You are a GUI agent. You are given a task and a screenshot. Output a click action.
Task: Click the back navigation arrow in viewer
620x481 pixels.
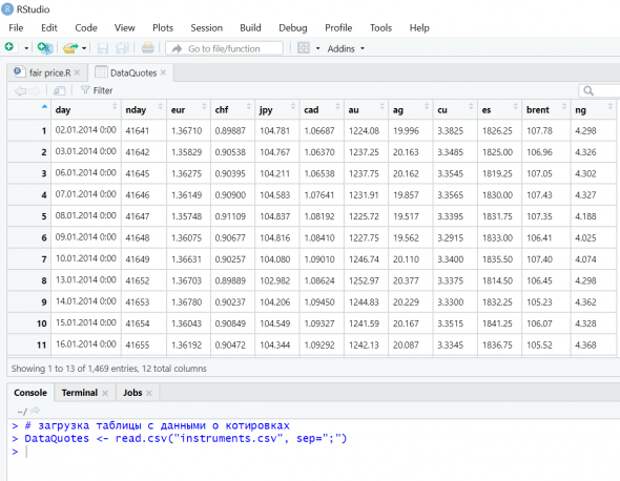coord(21,91)
